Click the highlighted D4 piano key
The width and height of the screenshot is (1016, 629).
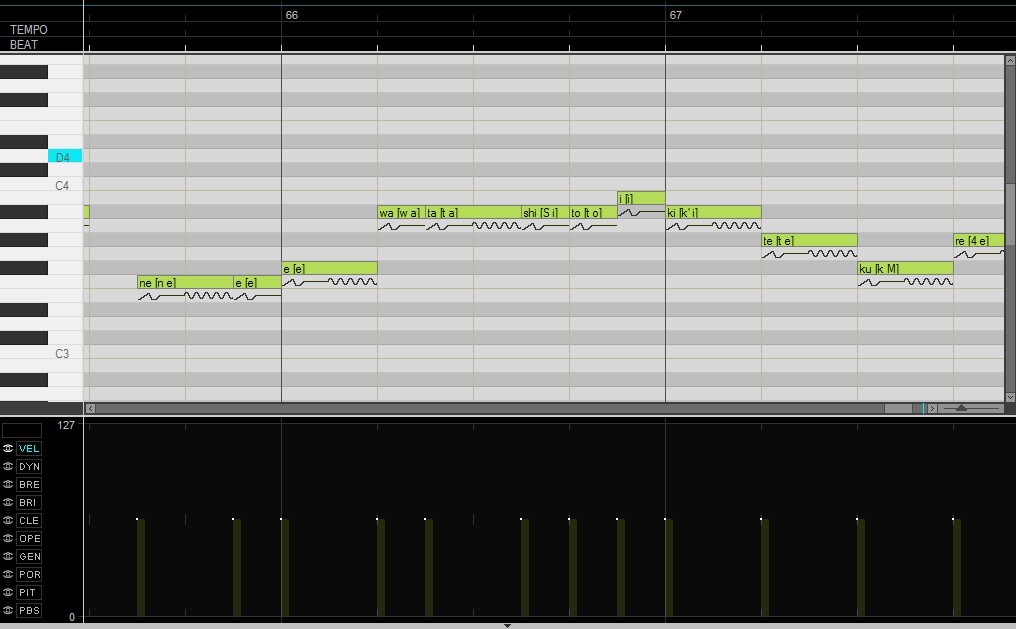point(65,156)
